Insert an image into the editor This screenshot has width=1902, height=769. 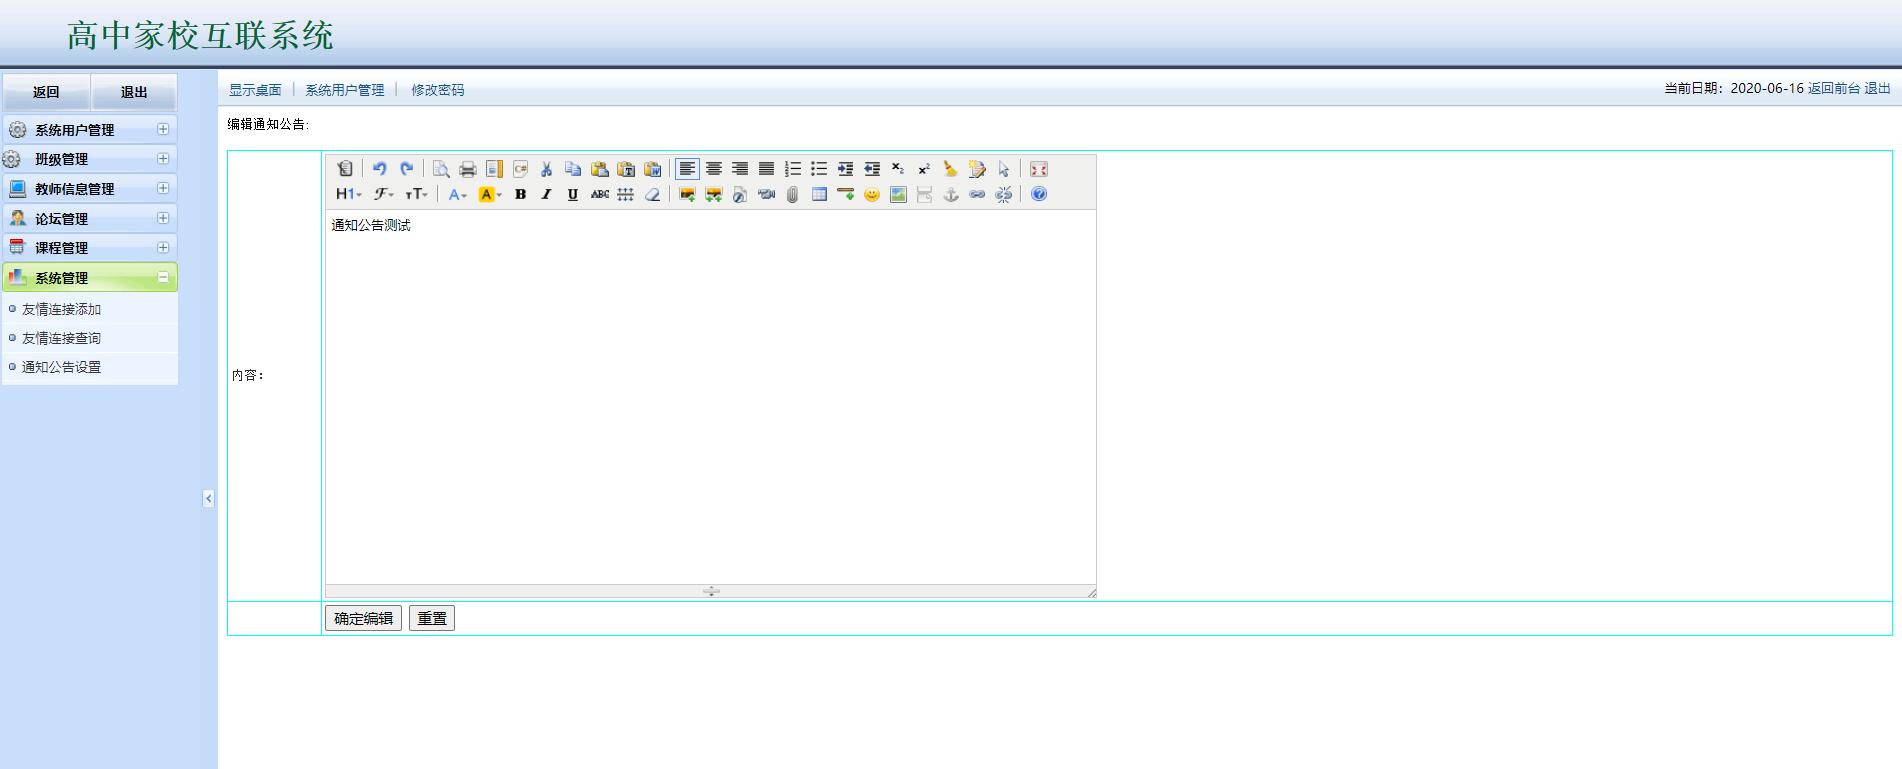pyautogui.click(x=687, y=194)
